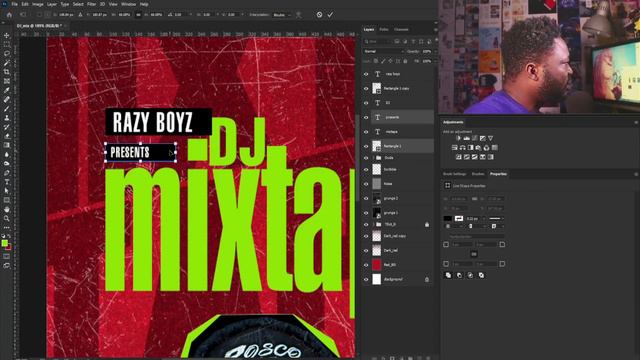640x360 pixels.
Task: Select the 'Dark_red copy' layer
Action: [x=402, y=236]
